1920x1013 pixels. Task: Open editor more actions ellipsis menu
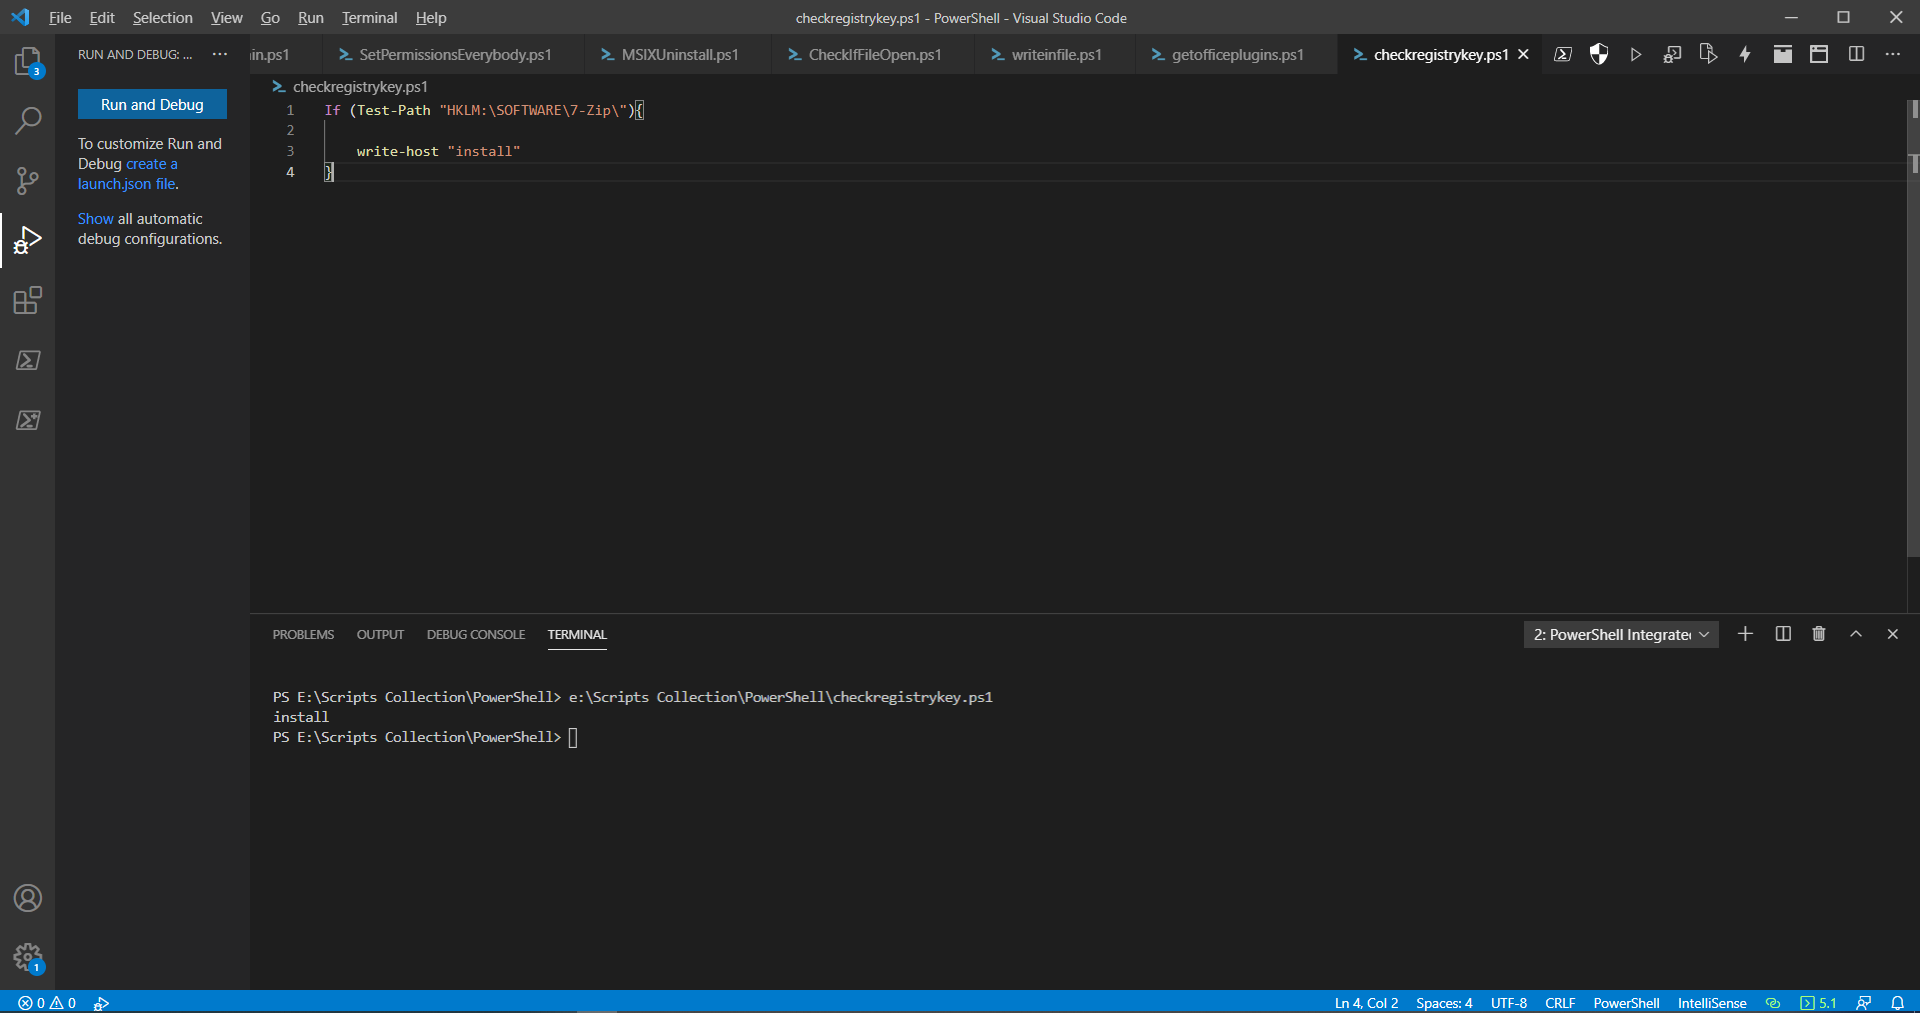click(x=1892, y=55)
